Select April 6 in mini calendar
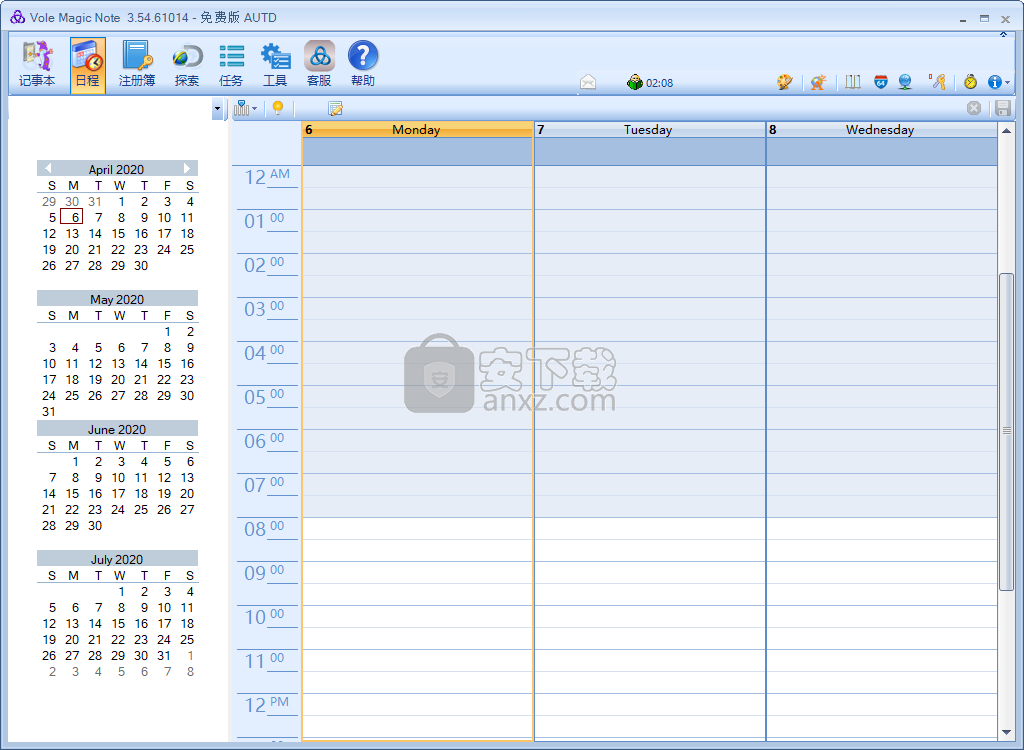This screenshot has height=750, width=1024. 72,217
